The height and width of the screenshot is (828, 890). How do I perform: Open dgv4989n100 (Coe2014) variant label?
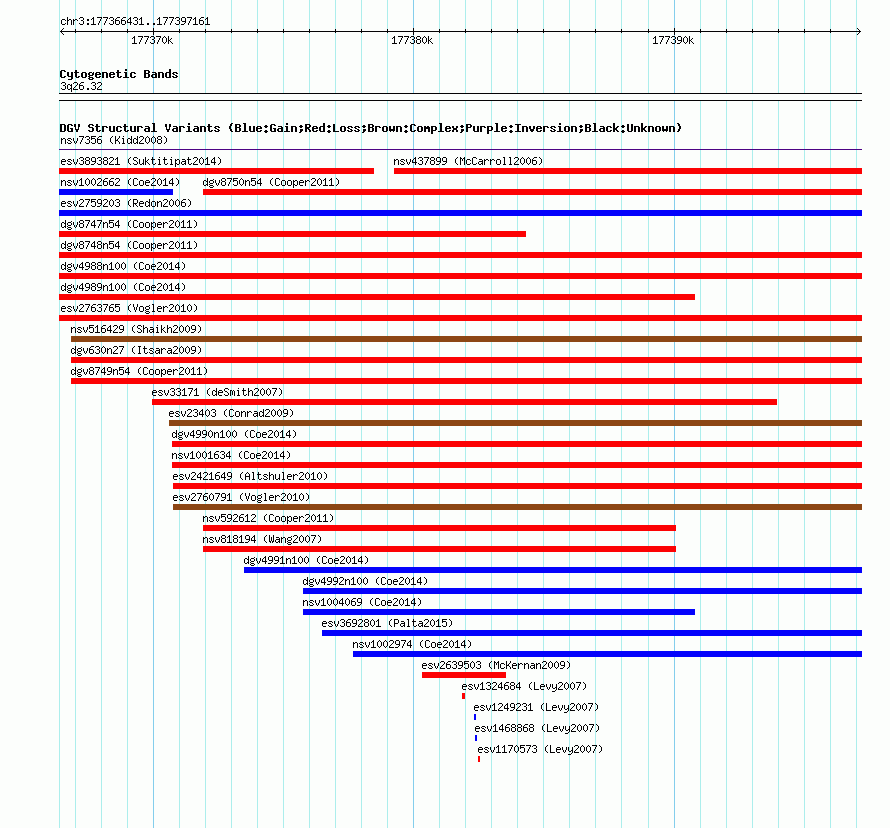(123, 287)
